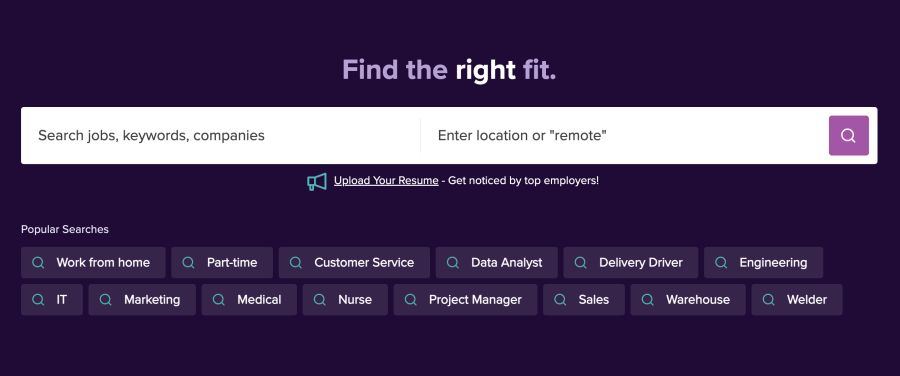Click the magnifier icon in the Nurse chip
Viewport: 900px width, 376px height.
[320, 300]
